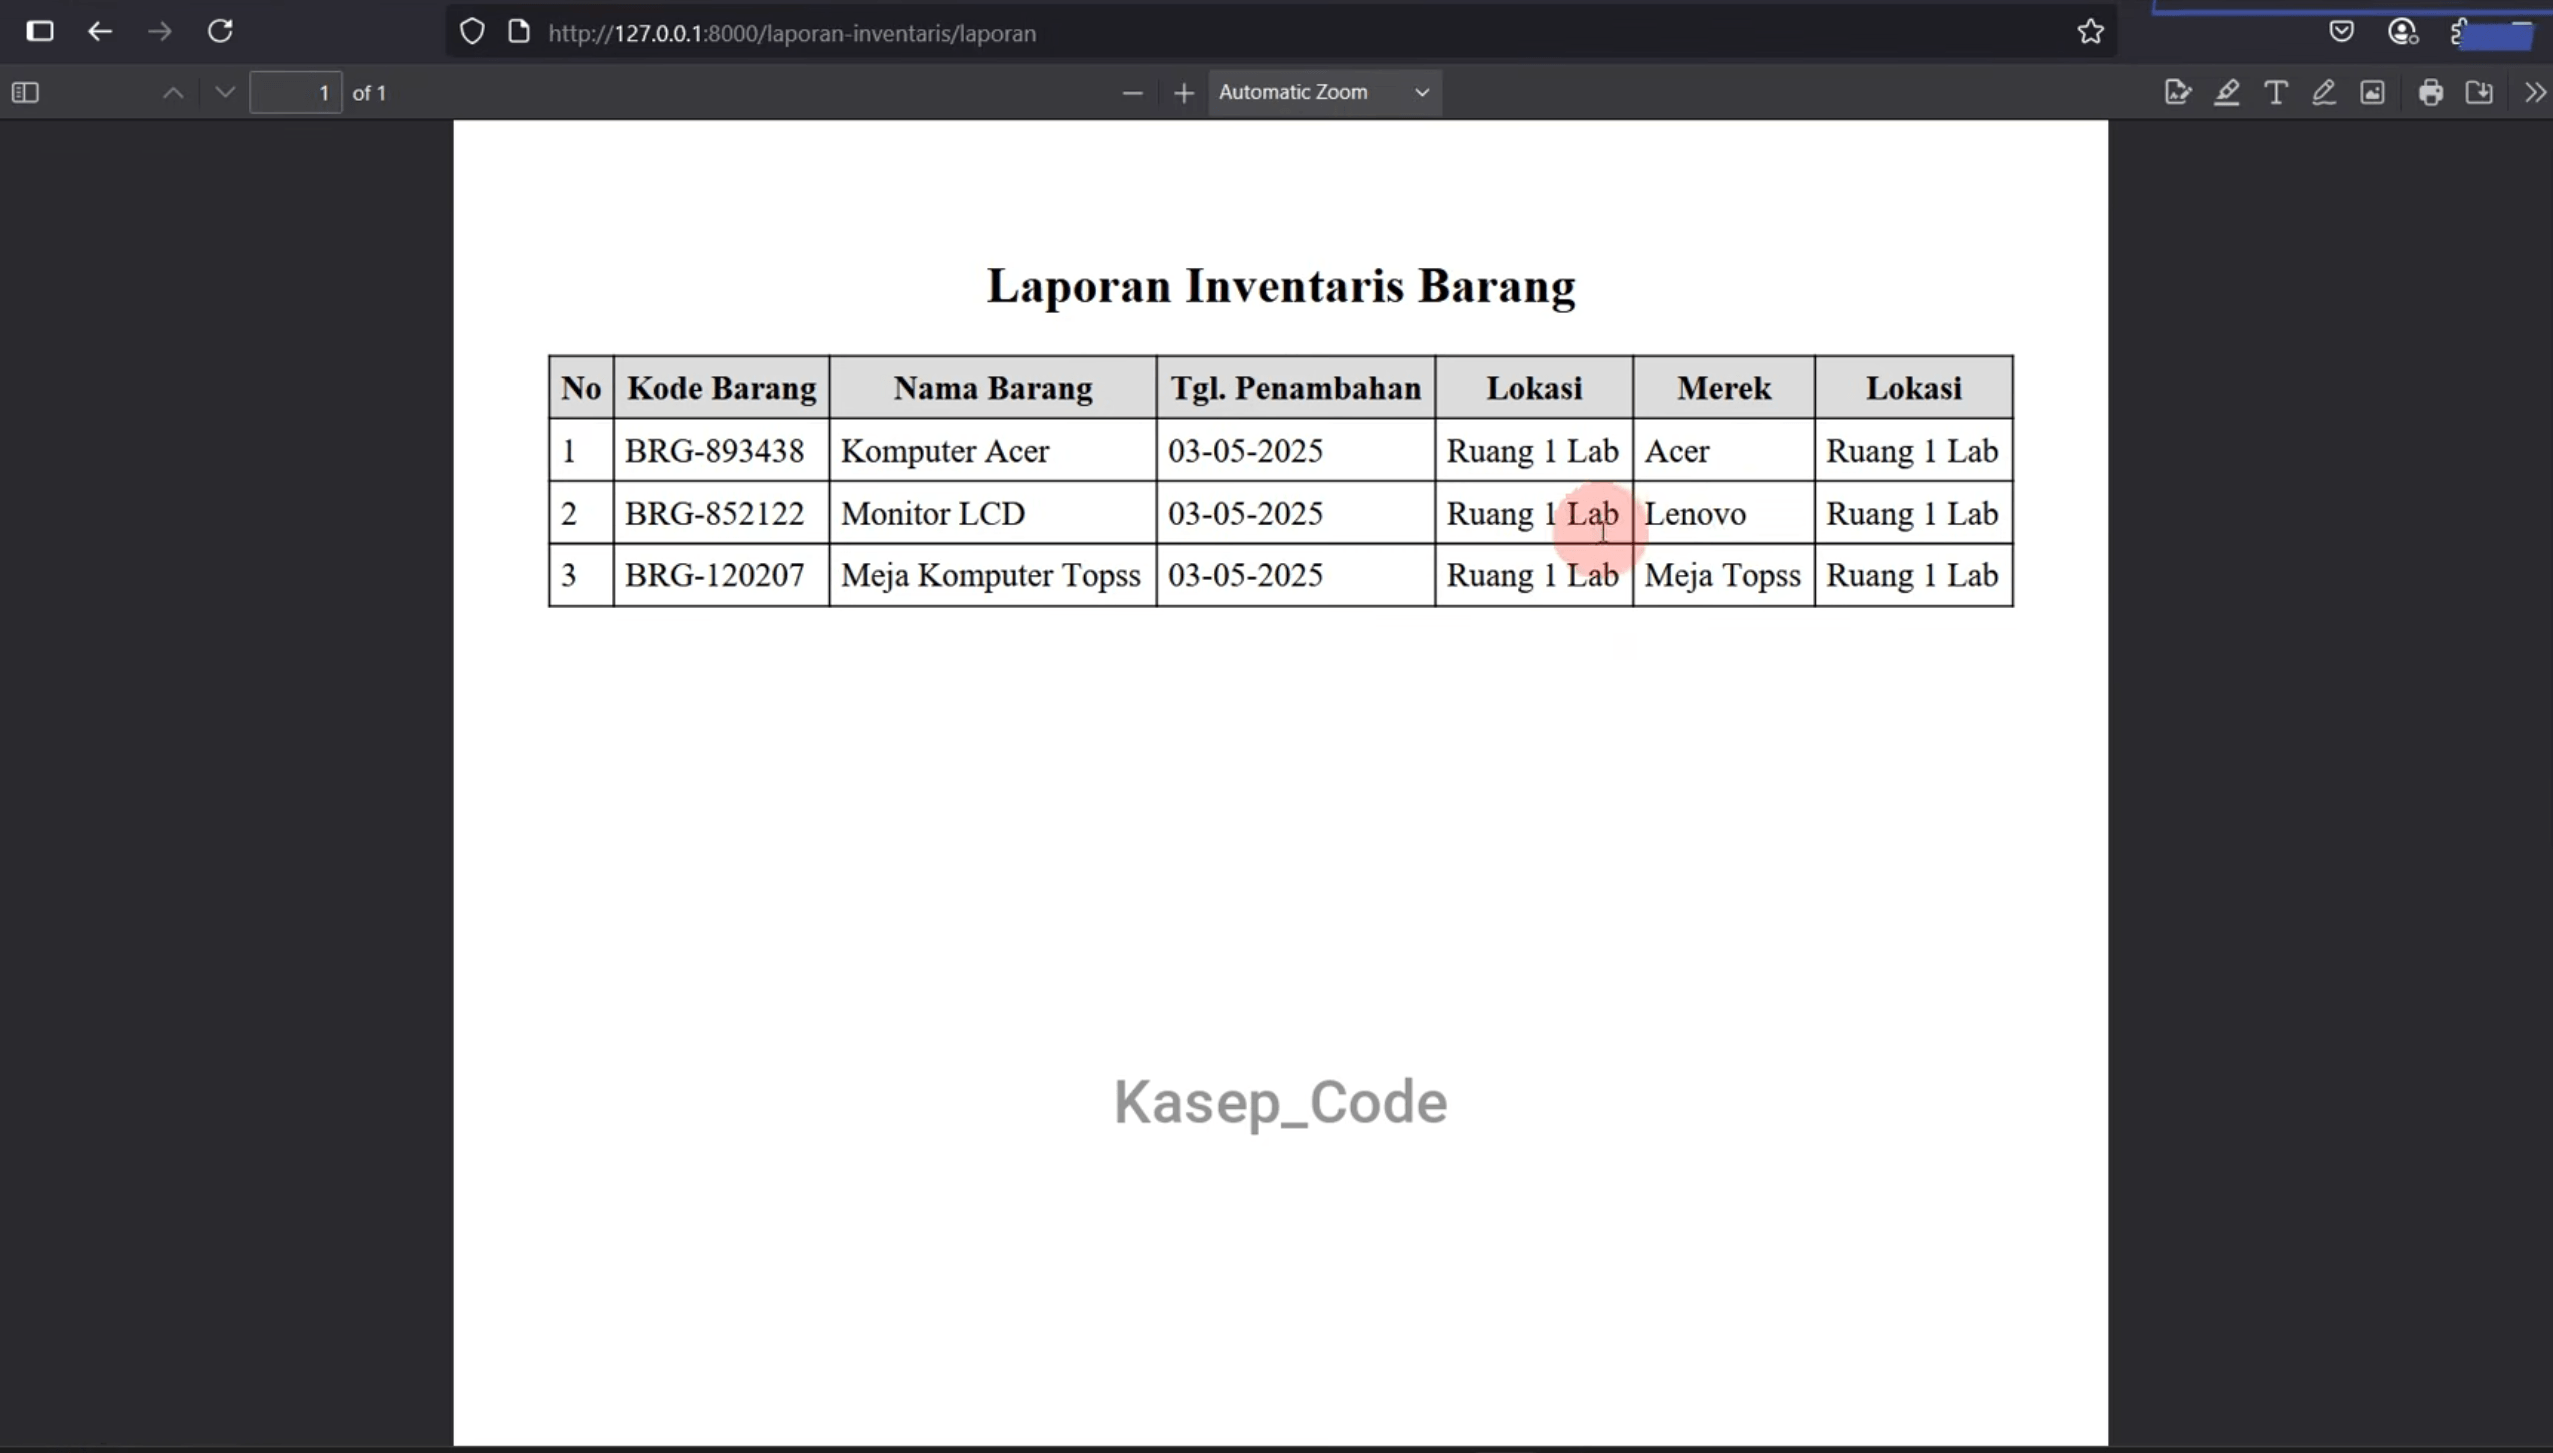Screen dimensions: 2553x1453
Task: Click the browser forward arrow
Action: click(160, 32)
